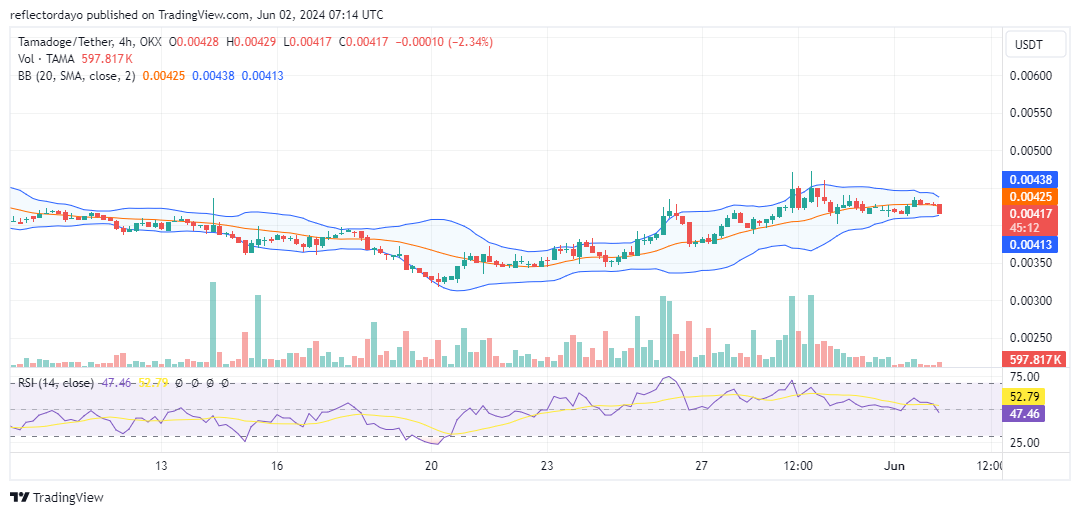Click the date 27 on time axis
The width and height of the screenshot is (1080, 515).
[x=701, y=466]
